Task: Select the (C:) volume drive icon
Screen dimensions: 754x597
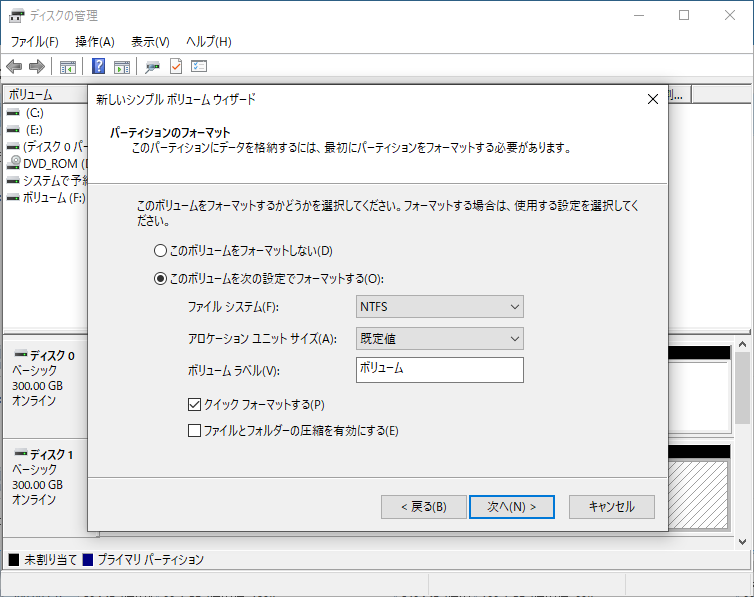Action: click(x=13, y=113)
